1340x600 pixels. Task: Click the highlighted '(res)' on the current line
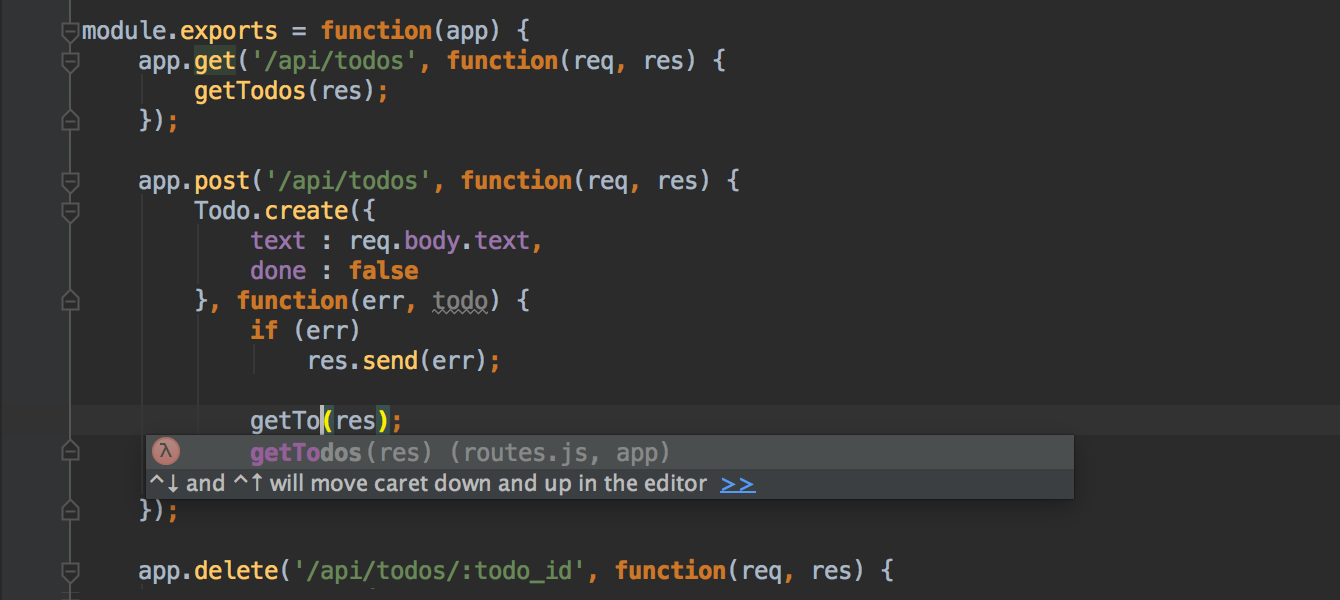[x=355, y=421]
